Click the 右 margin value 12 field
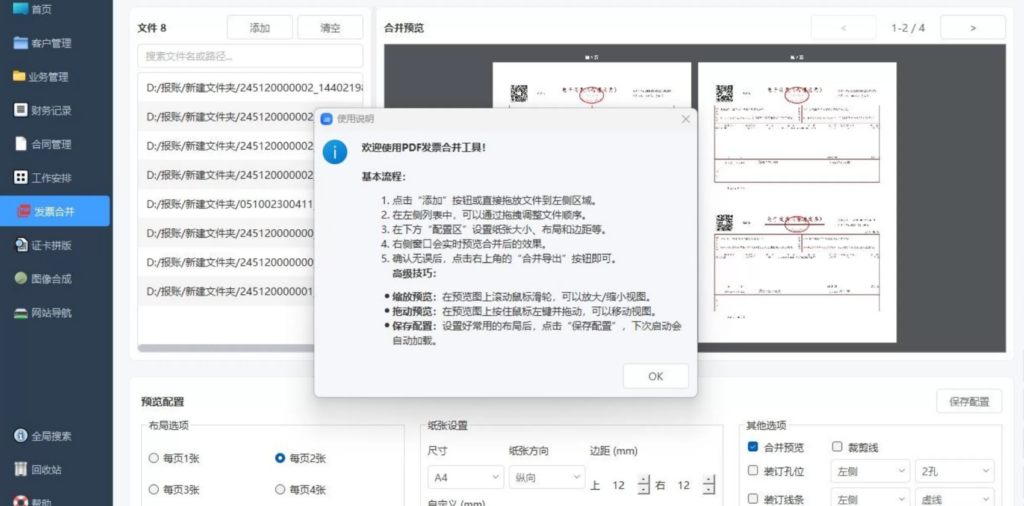This screenshot has height=506, width=1024. [683, 485]
